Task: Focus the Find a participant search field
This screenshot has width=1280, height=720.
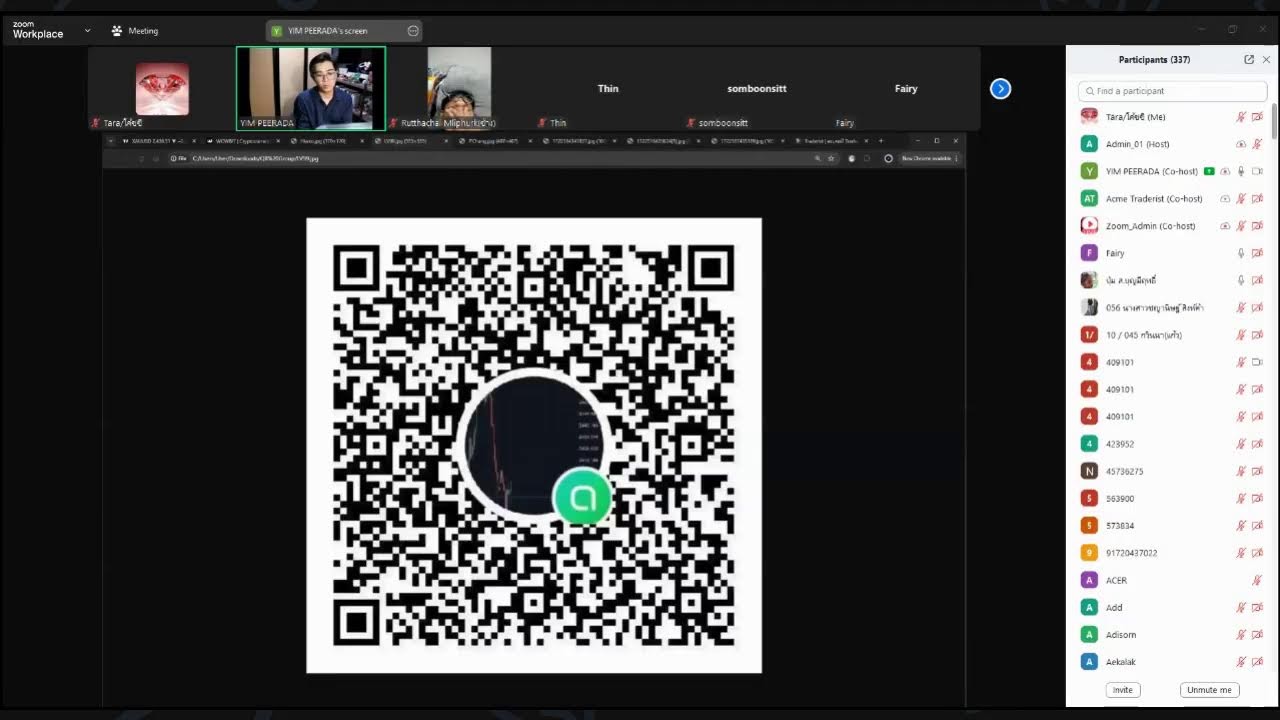Action: coord(1173,91)
